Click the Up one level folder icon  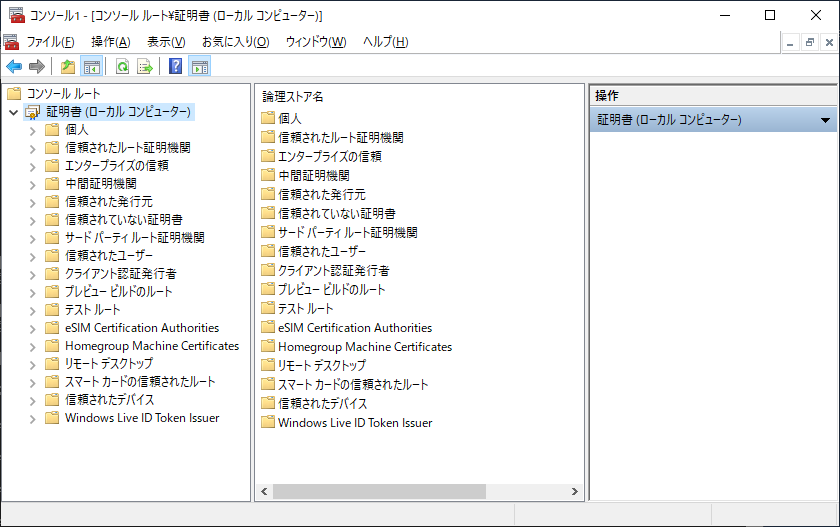pyautogui.click(x=68, y=67)
